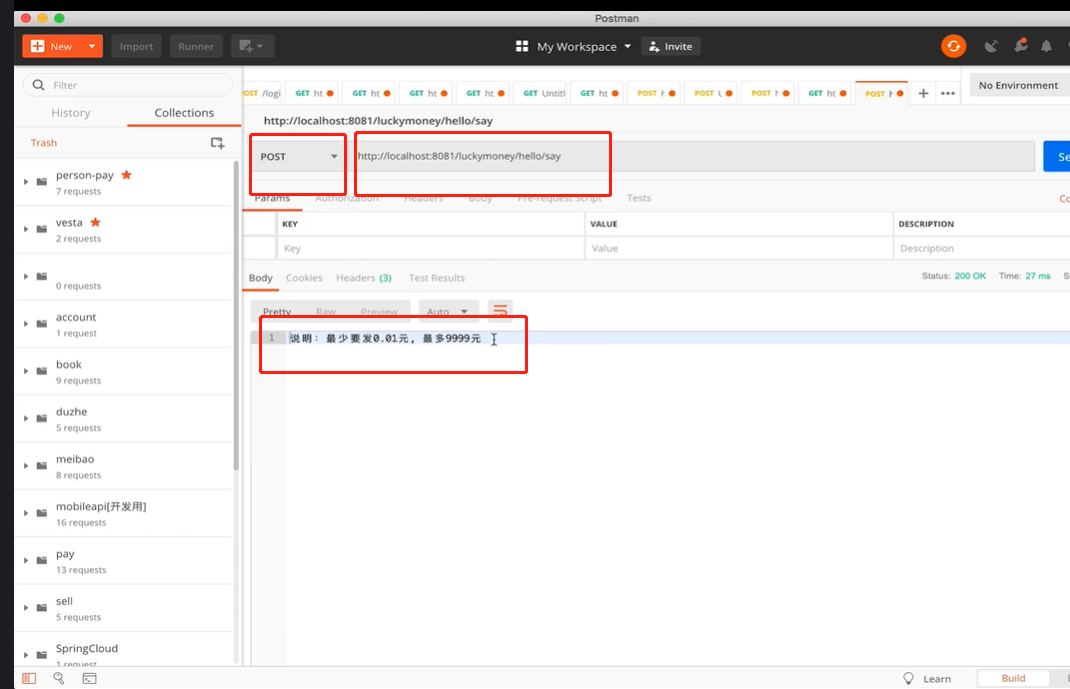1070x689 pixels.
Task: Click the Key parameter cell
Action: 431,248
